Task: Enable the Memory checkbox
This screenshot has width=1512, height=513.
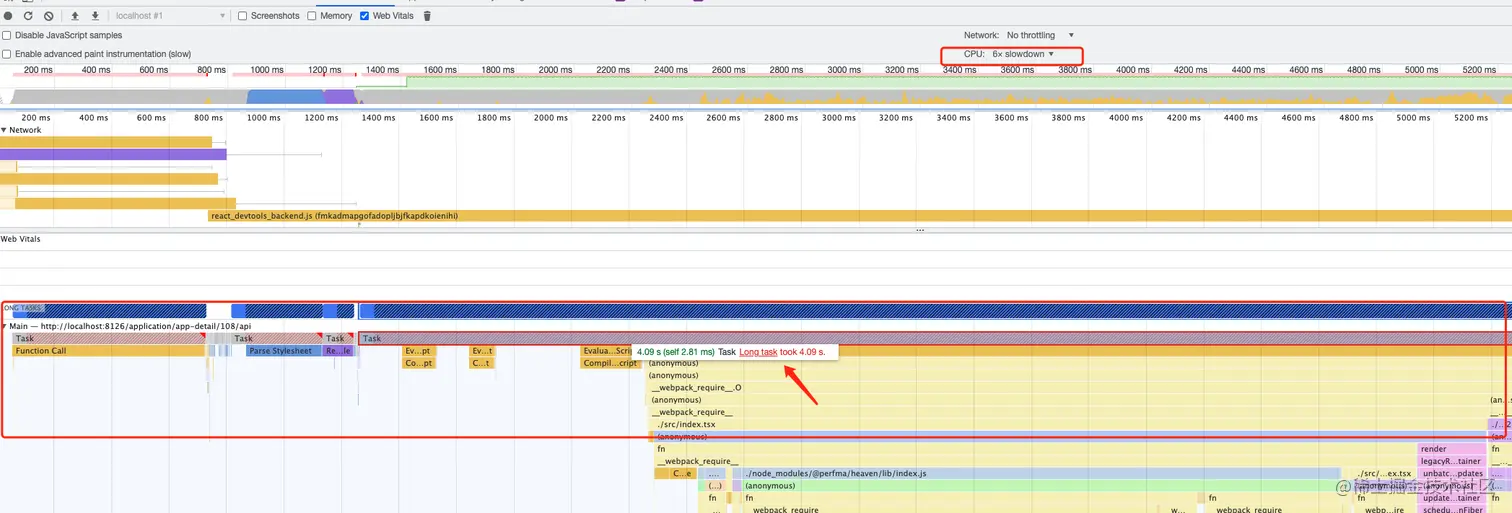Action: (x=312, y=16)
